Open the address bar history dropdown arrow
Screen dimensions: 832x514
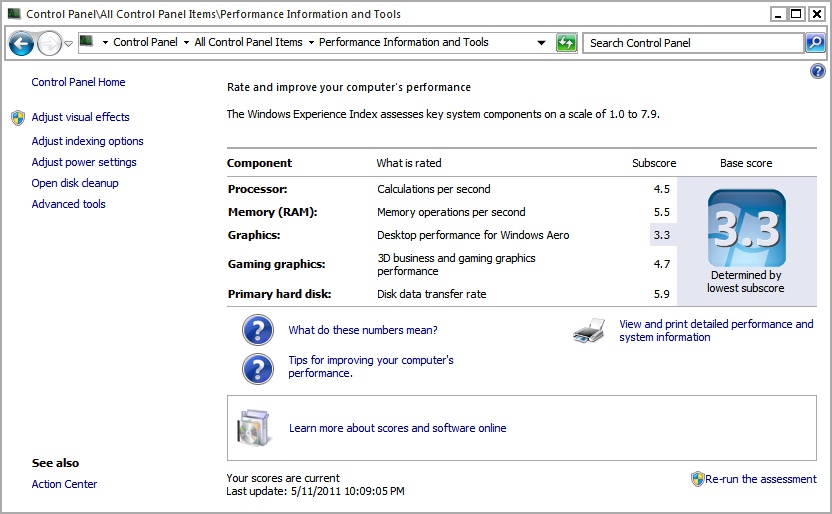[541, 43]
